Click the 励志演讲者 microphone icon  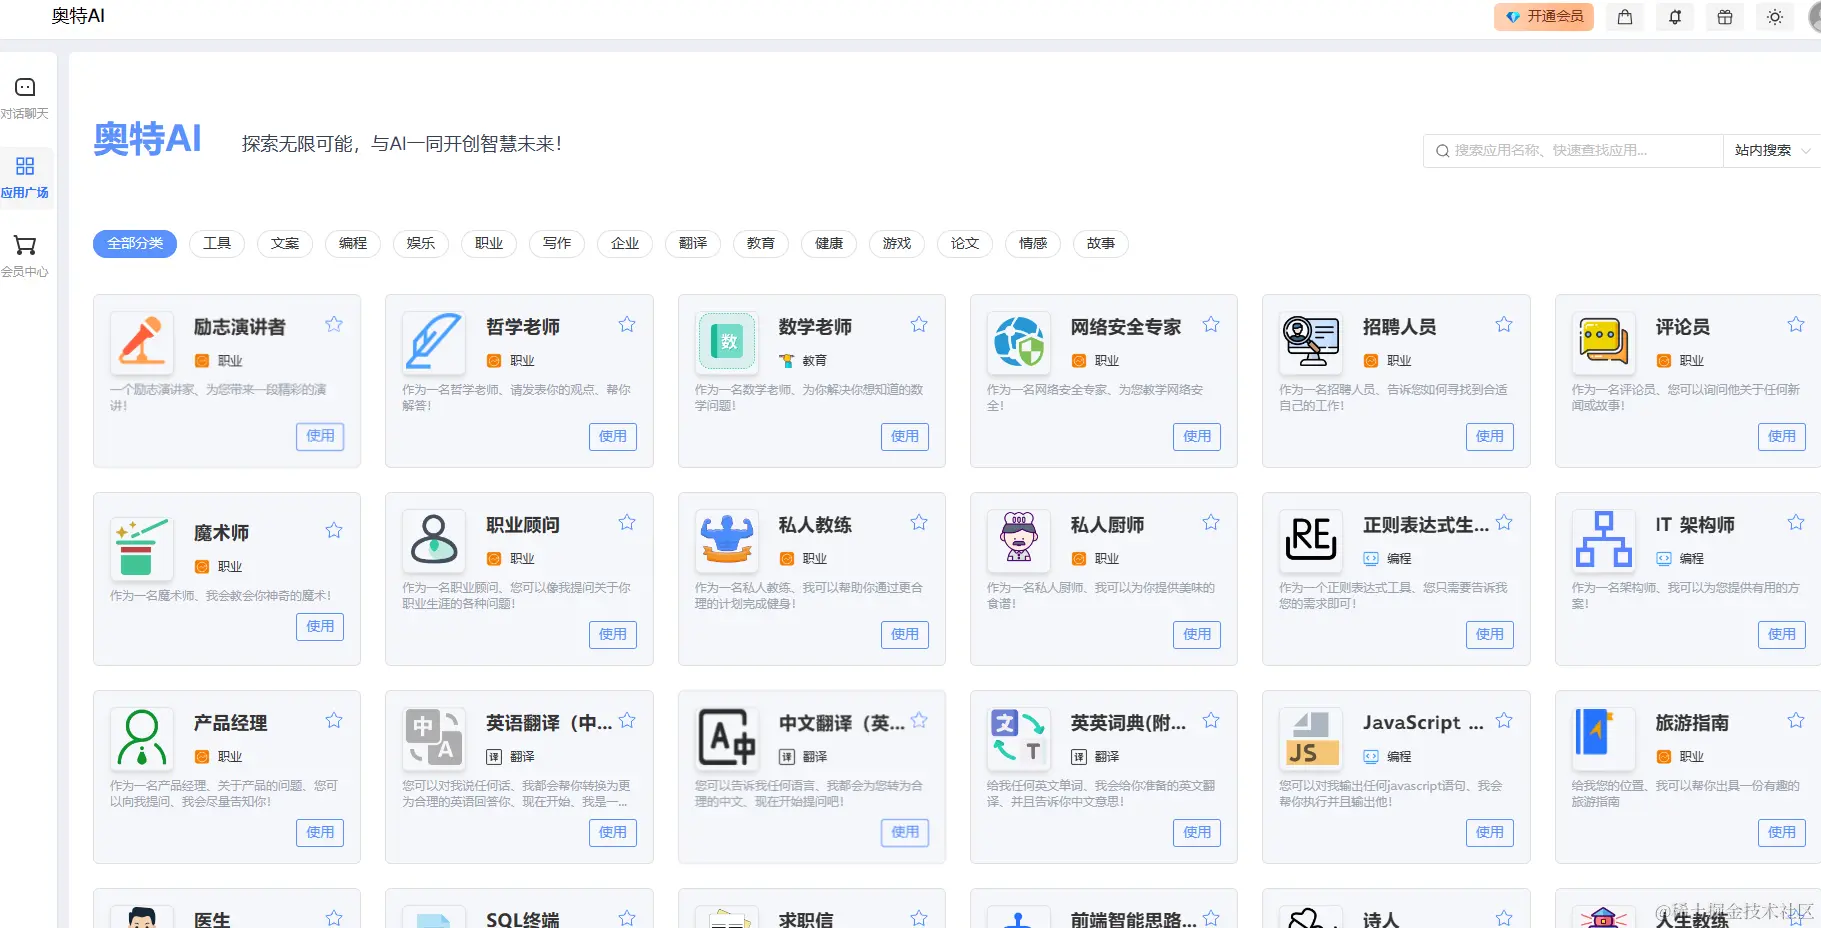coord(142,342)
